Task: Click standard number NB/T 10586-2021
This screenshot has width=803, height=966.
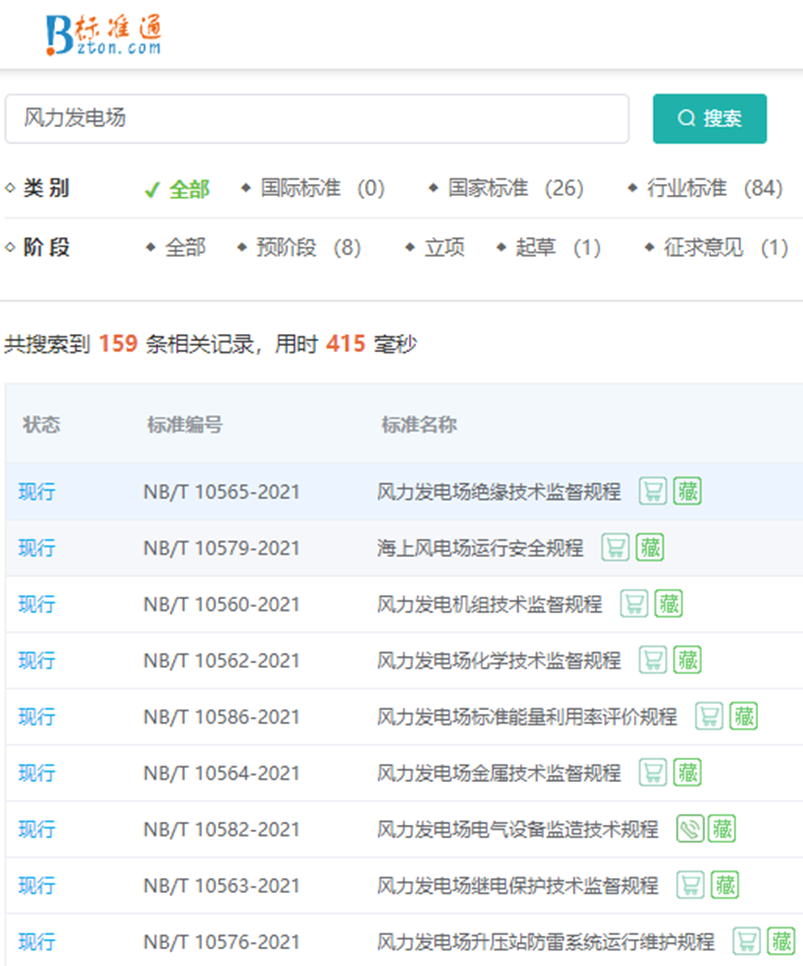Action: tap(222, 716)
